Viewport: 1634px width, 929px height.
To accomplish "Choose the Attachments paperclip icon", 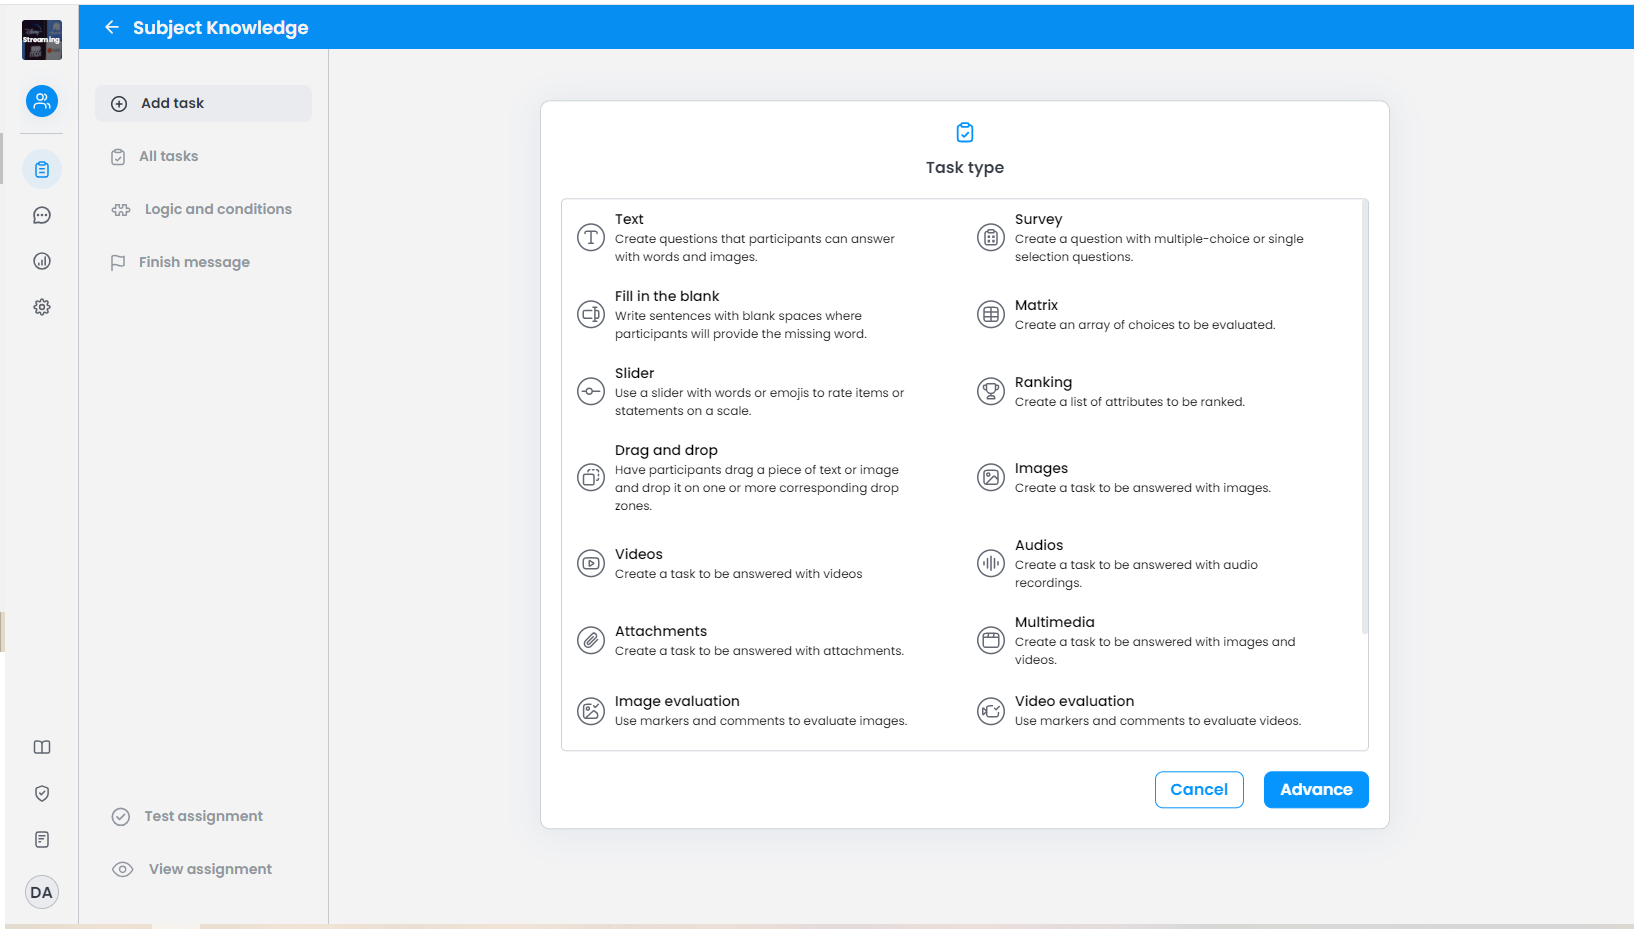I will pos(591,640).
